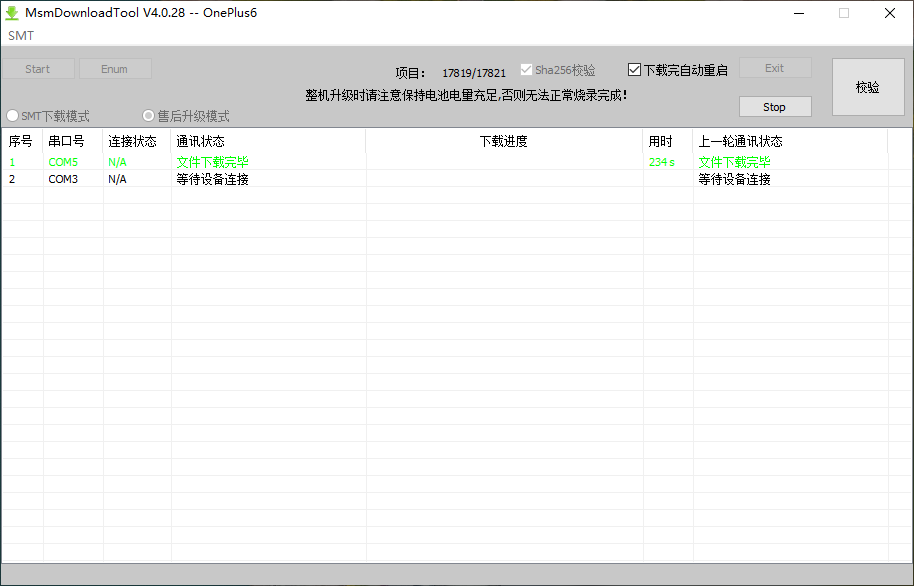Click the 下载进度 column header
Image resolution: width=914 pixels, height=586 pixels.
tap(504, 141)
